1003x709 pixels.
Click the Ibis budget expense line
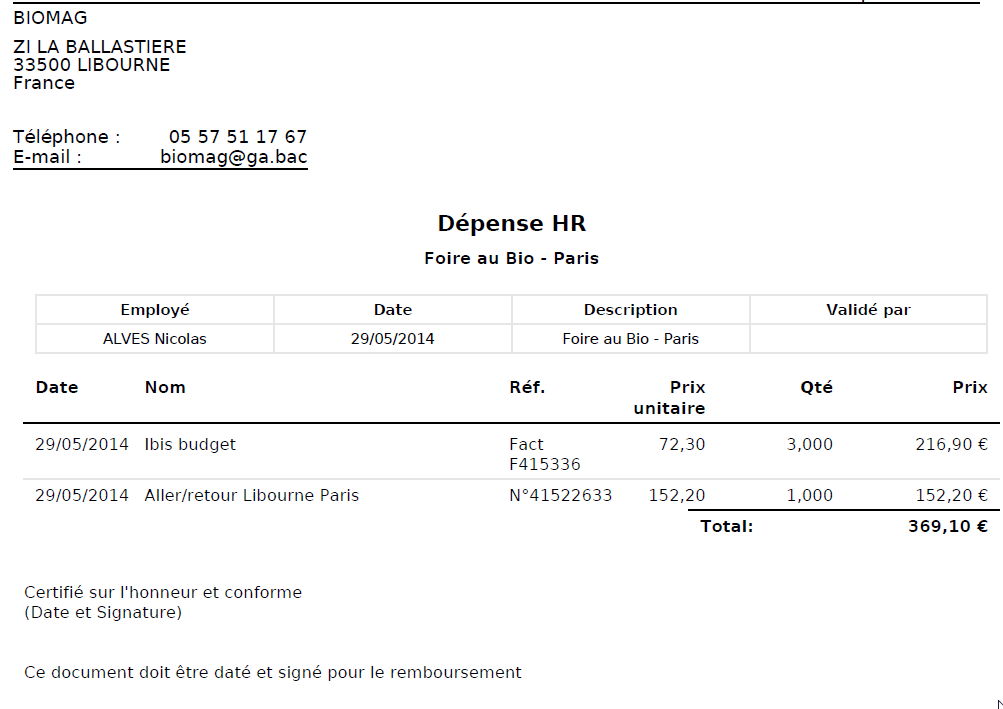pyautogui.click(x=190, y=445)
